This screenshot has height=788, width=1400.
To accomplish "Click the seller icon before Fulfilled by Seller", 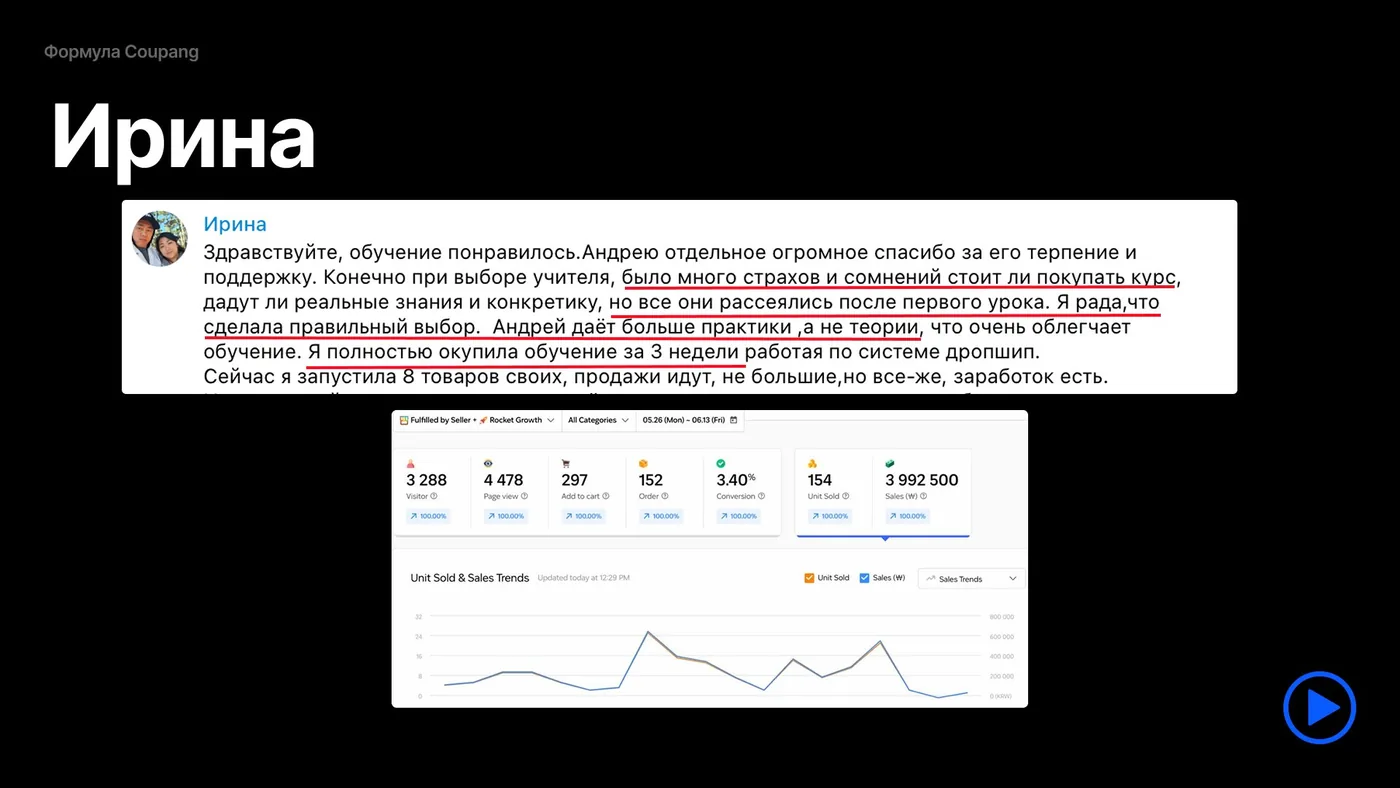I will (x=404, y=420).
